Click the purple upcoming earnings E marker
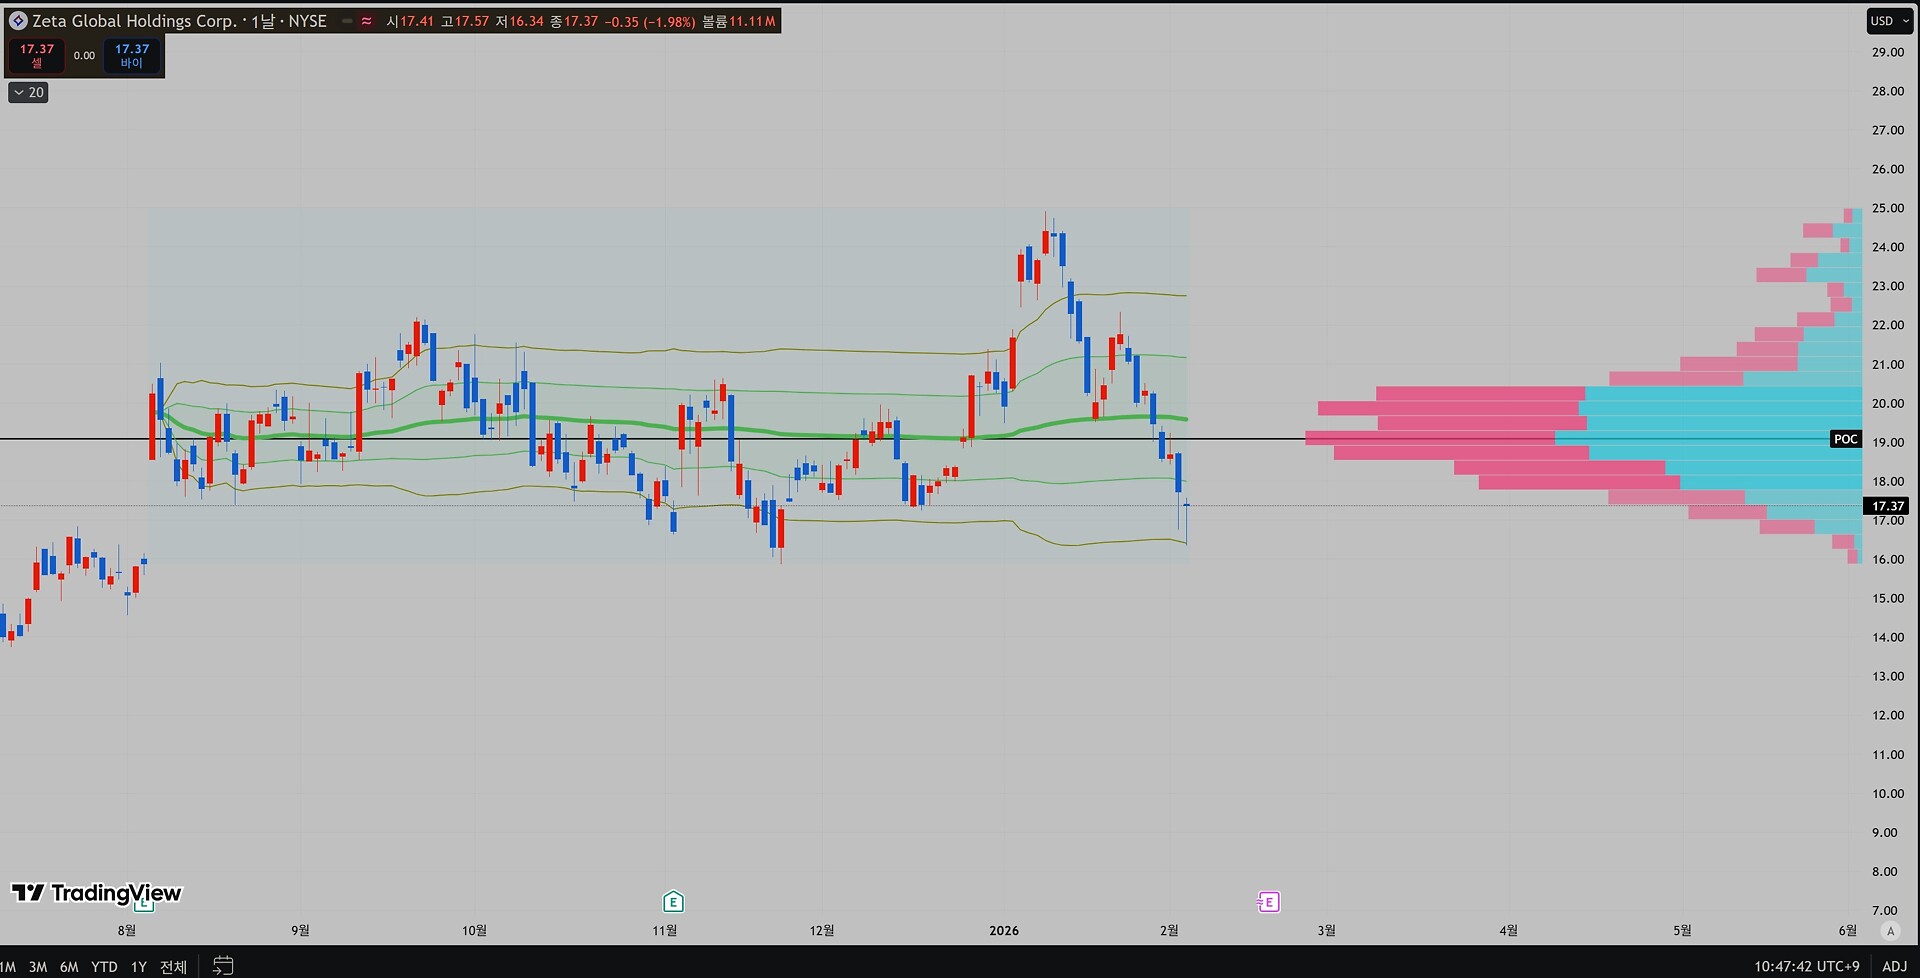 (1268, 902)
